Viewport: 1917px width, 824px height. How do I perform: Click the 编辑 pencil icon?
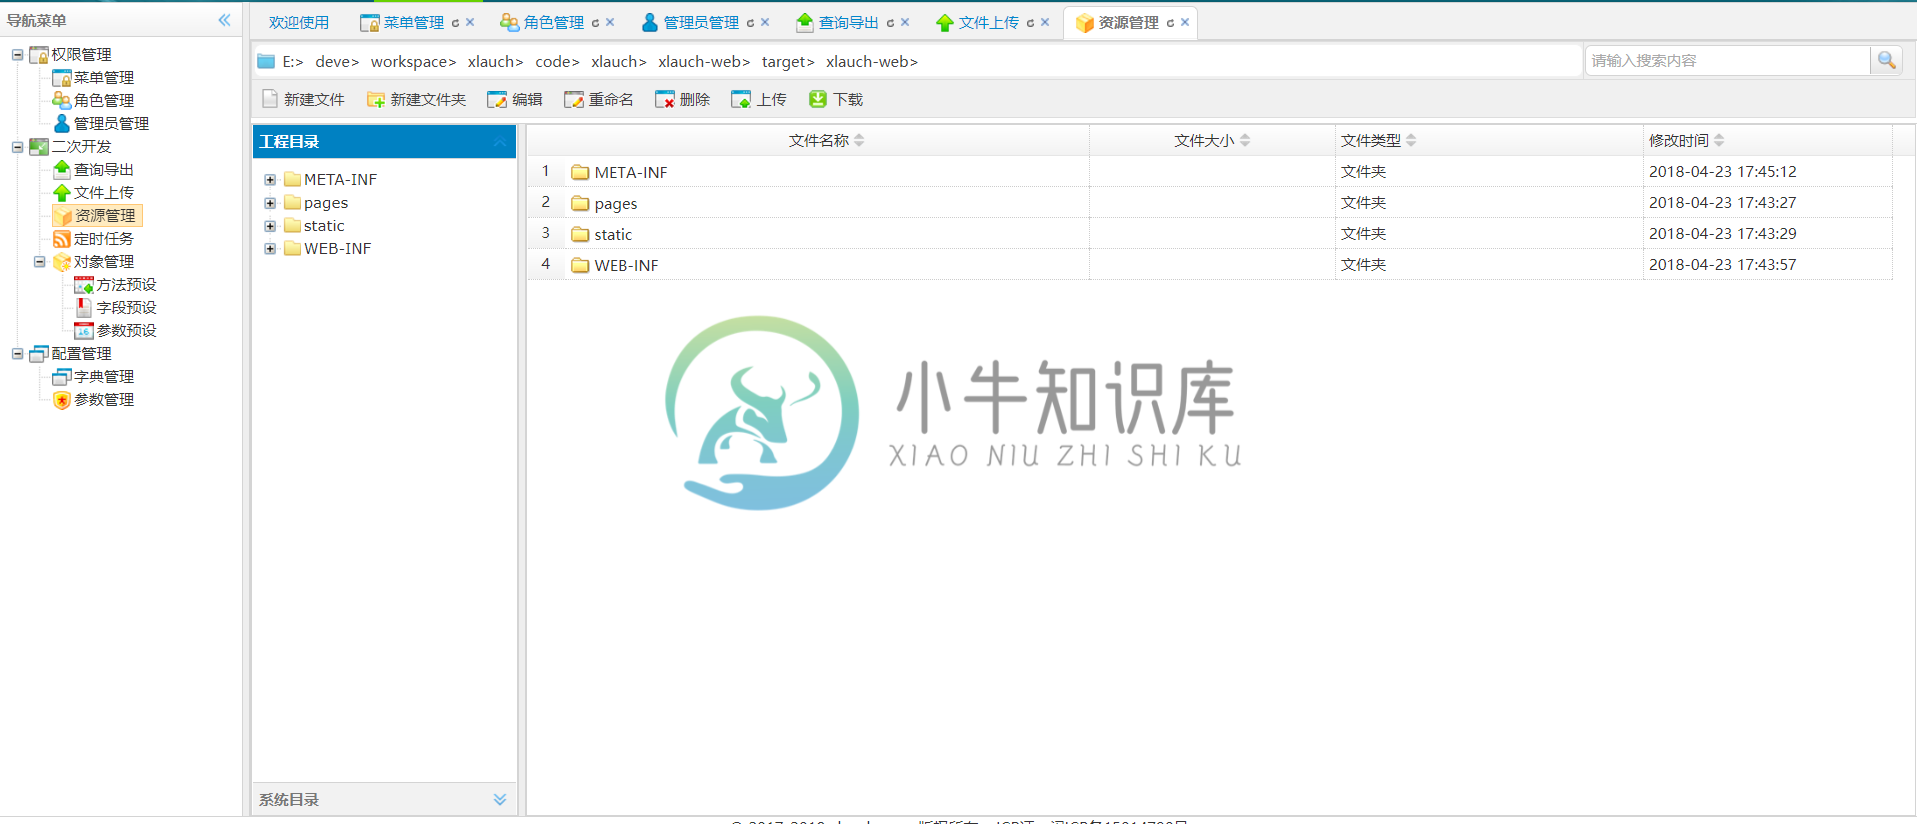pos(497,99)
